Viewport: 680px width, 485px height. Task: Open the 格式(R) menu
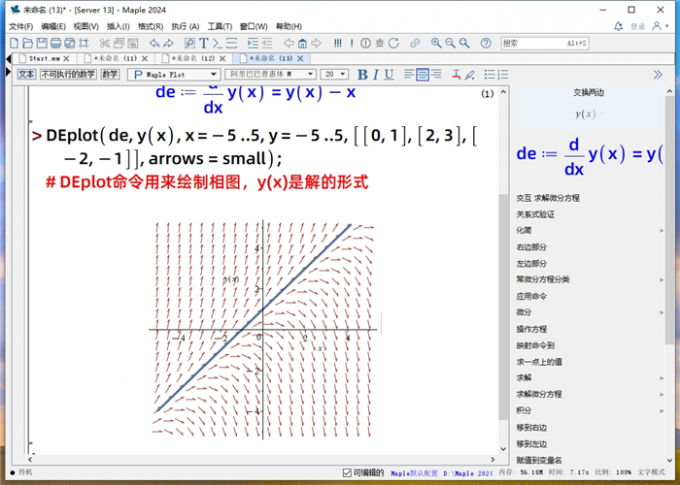pos(150,26)
